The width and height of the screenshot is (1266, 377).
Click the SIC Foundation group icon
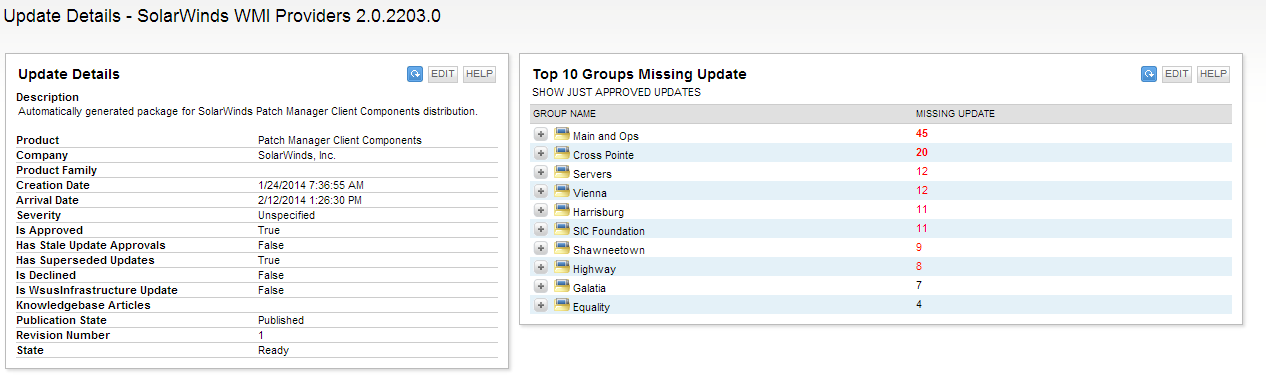tap(561, 230)
